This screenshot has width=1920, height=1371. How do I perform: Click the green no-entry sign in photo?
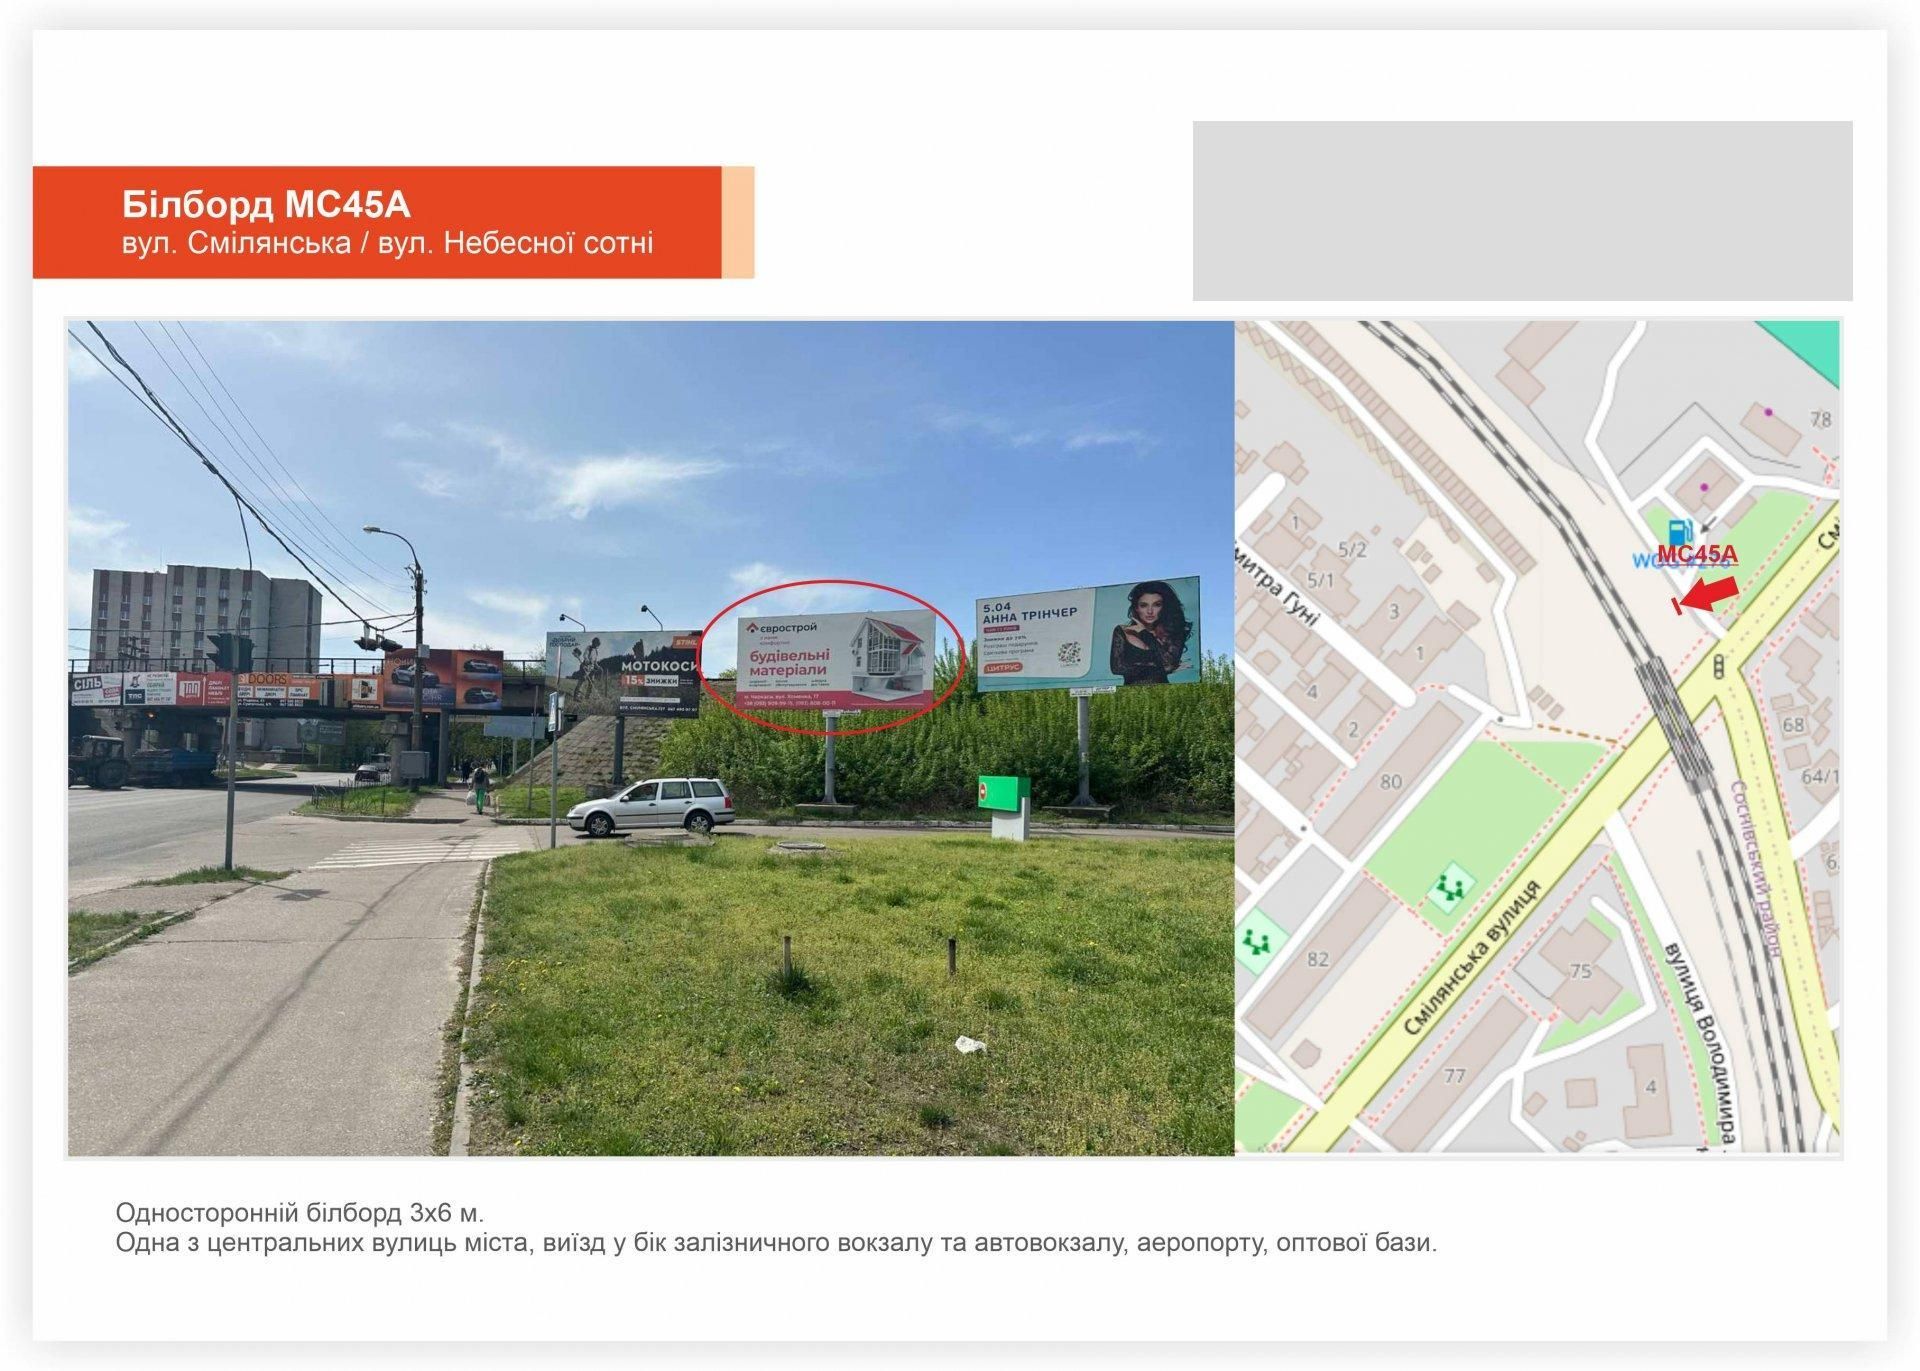[1003, 792]
